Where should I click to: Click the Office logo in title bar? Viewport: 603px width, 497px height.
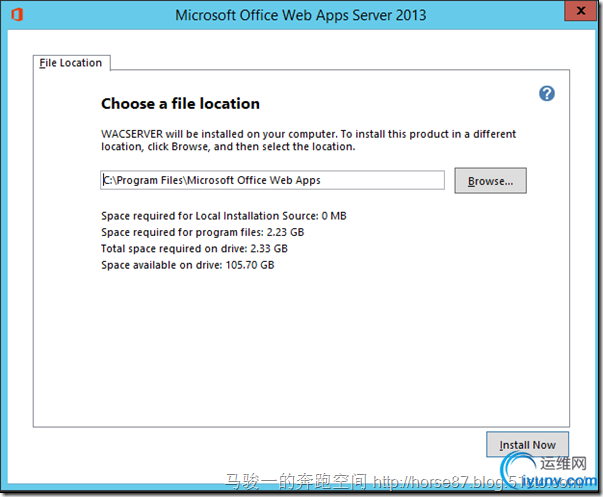pyautogui.click(x=17, y=15)
